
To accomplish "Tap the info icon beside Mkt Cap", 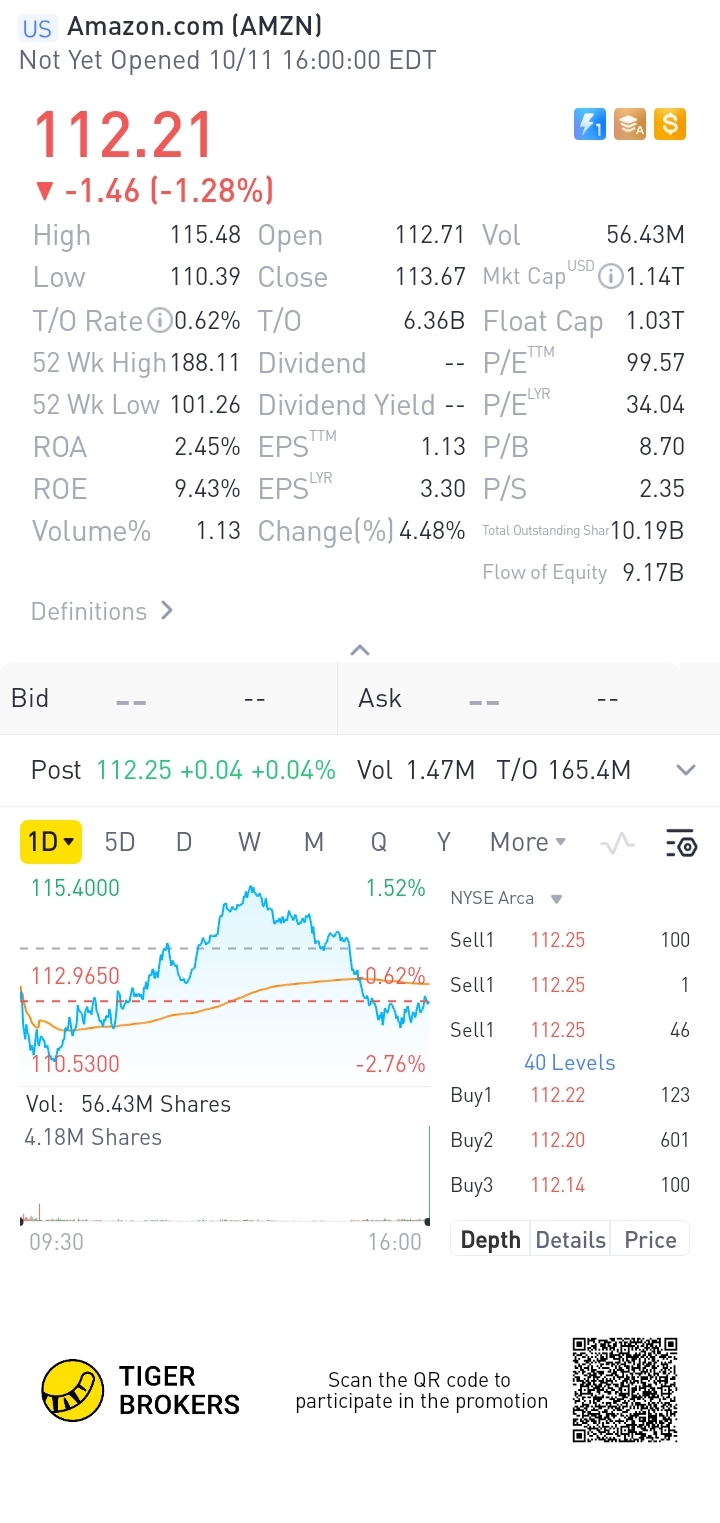I will click(x=610, y=277).
